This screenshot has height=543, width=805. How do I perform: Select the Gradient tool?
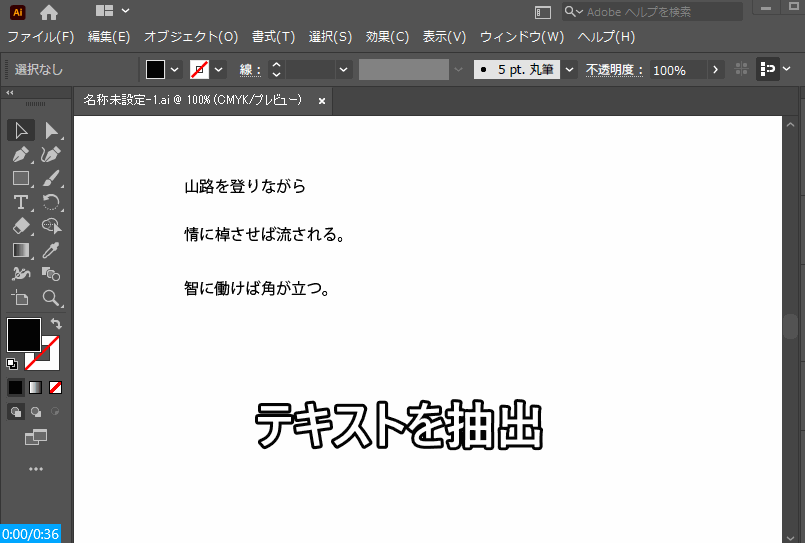pyautogui.click(x=21, y=250)
